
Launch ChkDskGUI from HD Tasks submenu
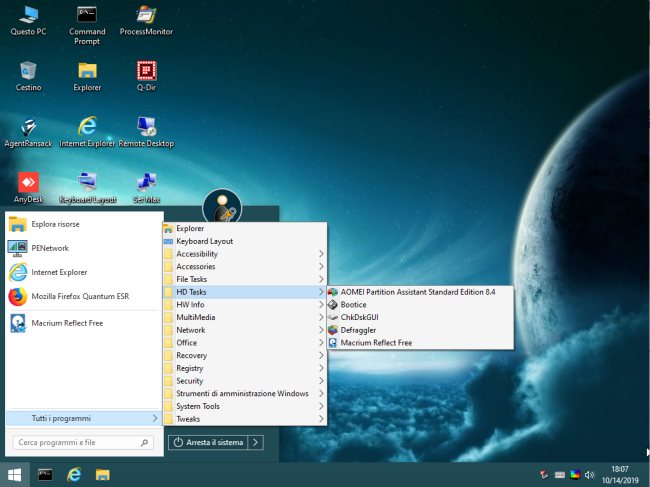click(420, 317)
